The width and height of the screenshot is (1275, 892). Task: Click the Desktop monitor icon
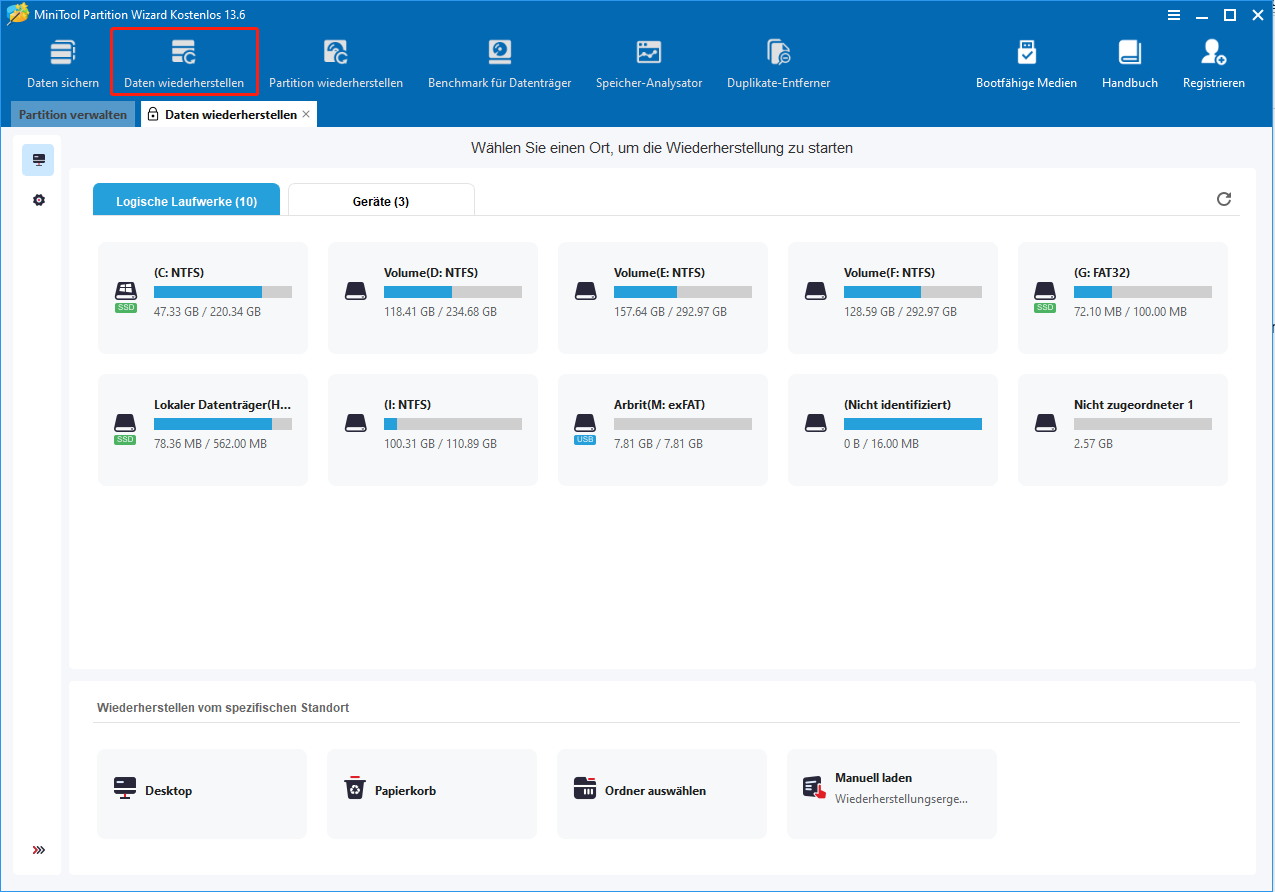125,788
